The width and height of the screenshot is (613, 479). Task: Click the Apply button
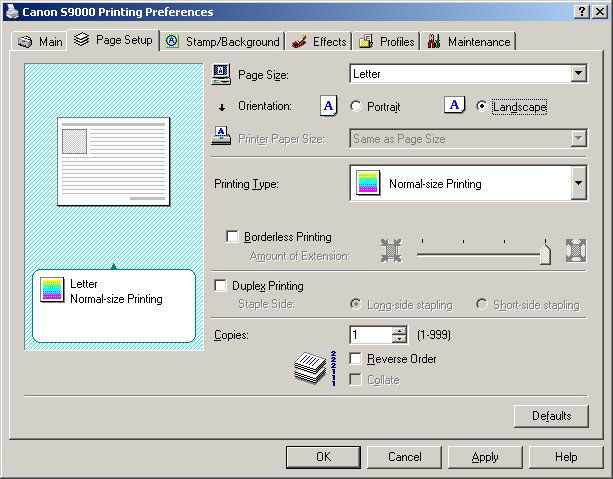point(485,457)
